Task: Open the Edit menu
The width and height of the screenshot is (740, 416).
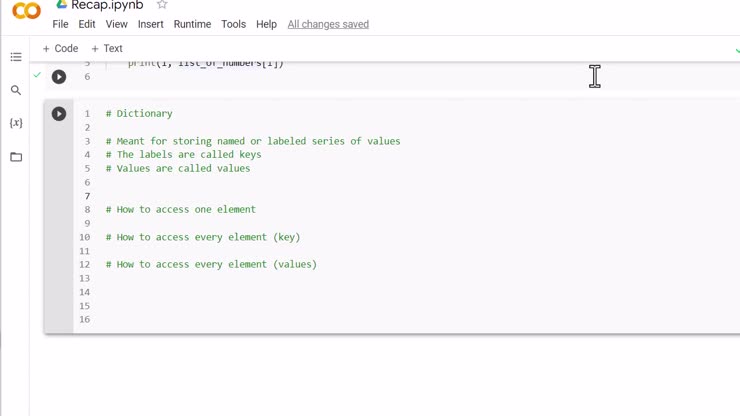Action: (x=87, y=24)
